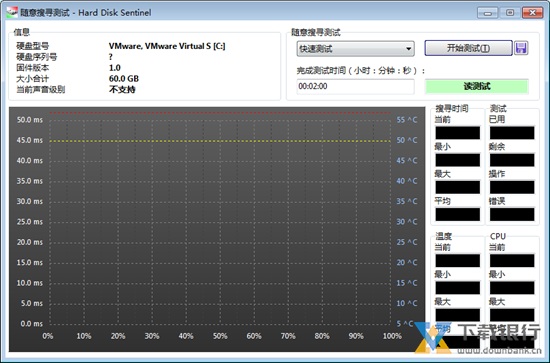Click the 30 °C temperature axis label
The width and height of the screenshot is (550, 363).
pos(407,222)
